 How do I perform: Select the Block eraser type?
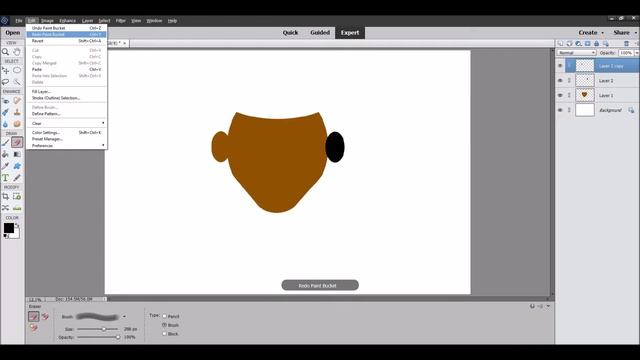point(164,333)
